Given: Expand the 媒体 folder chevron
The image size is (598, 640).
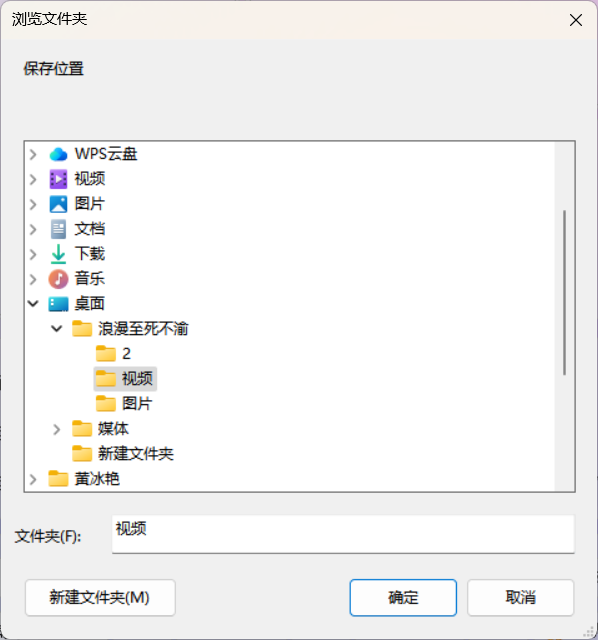Looking at the screenshot, I should [57, 429].
